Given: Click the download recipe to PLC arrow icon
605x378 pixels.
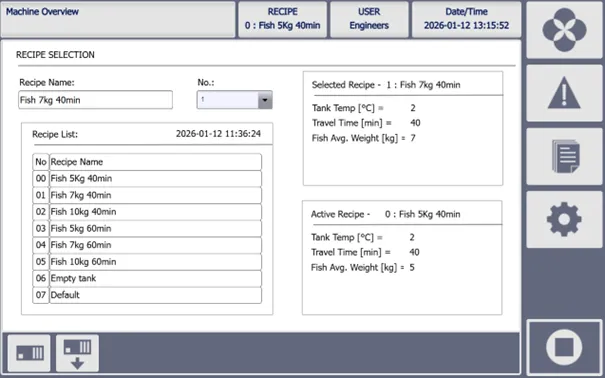Looking at the screenshot, I should coord(77,353).
